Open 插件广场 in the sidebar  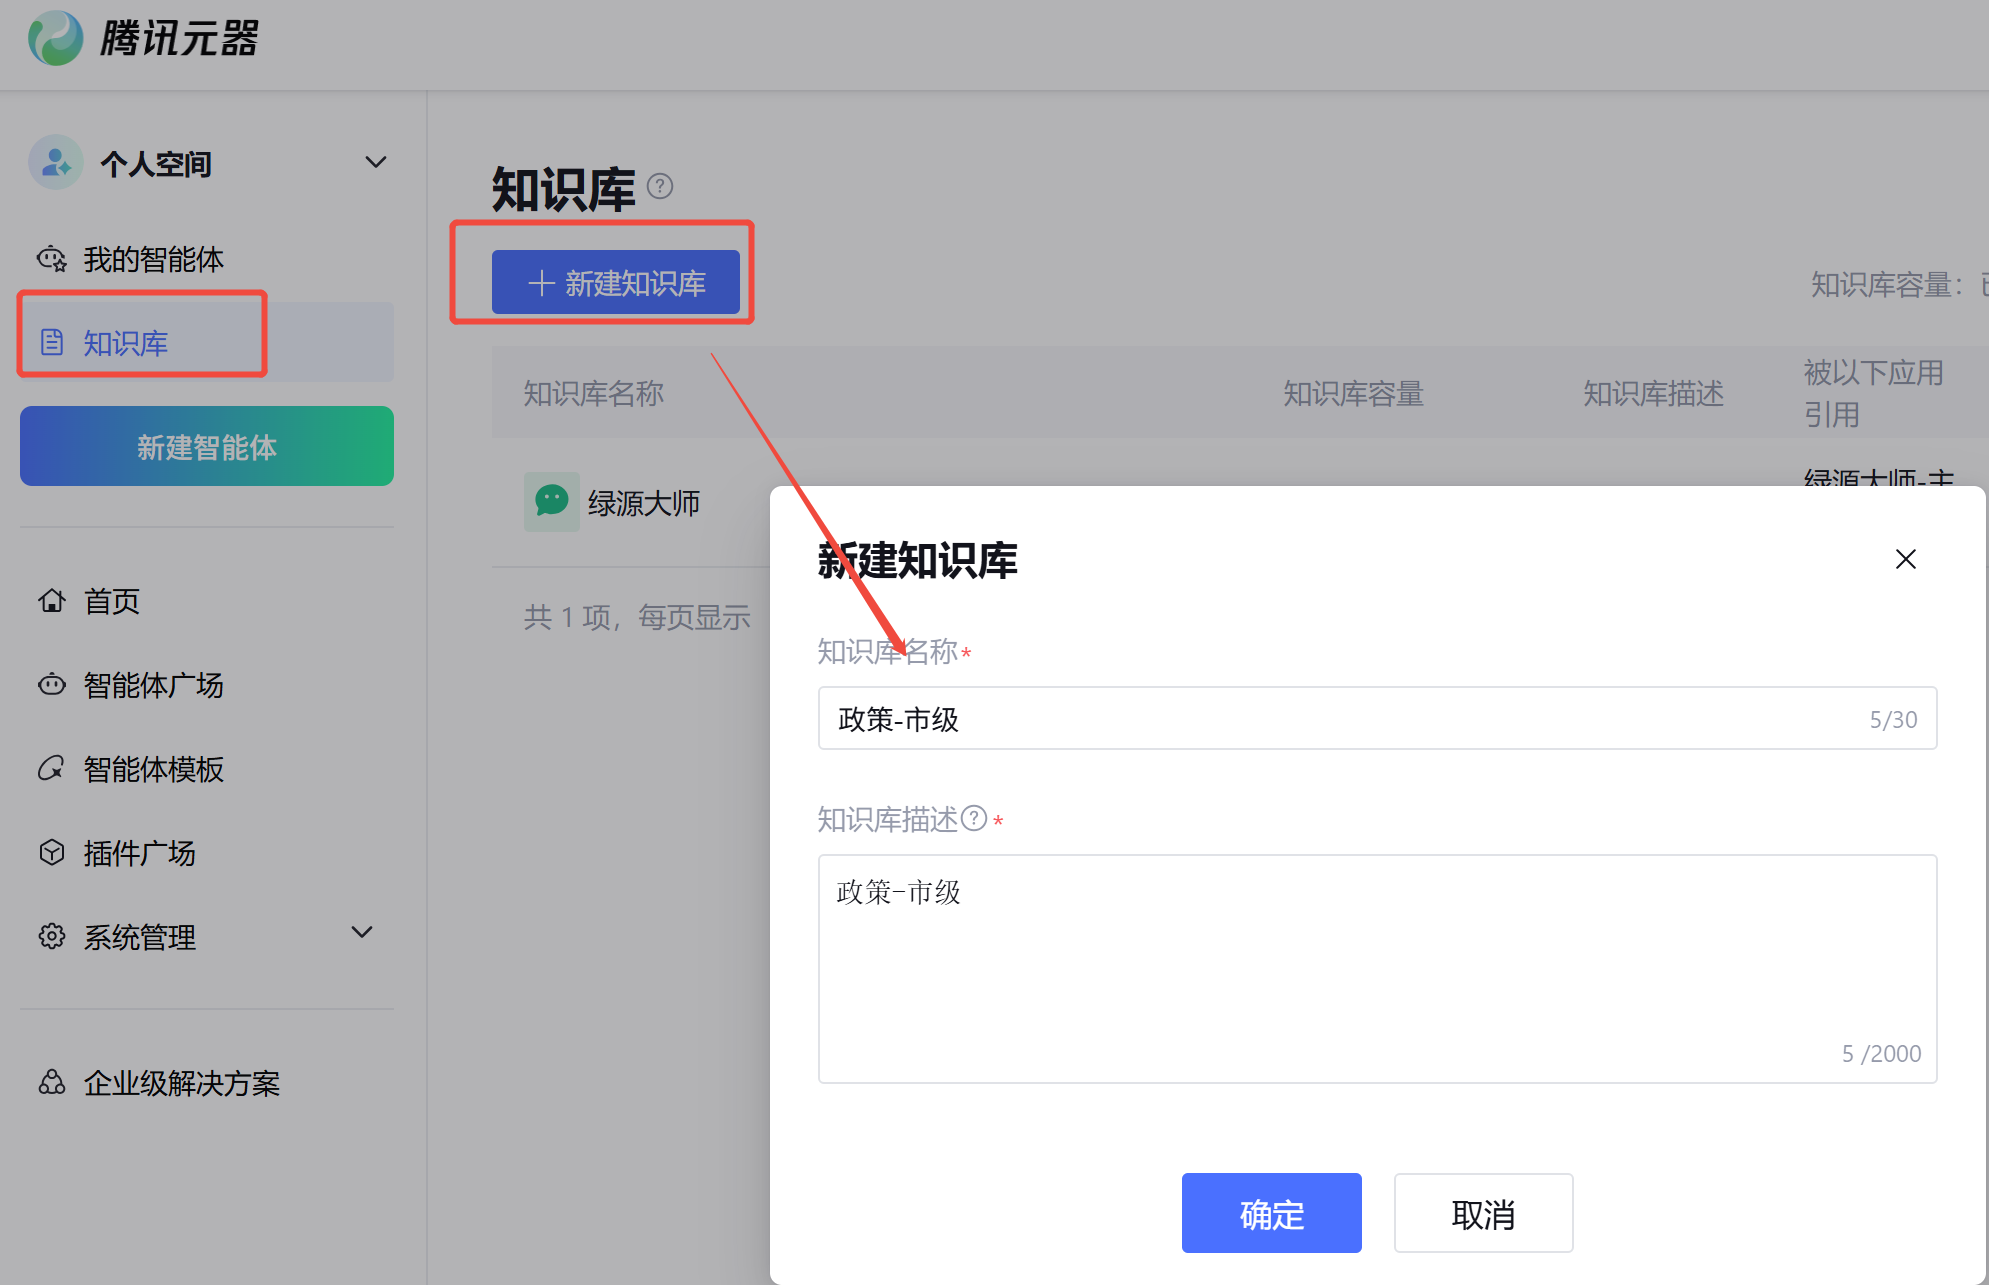(139, 853)
